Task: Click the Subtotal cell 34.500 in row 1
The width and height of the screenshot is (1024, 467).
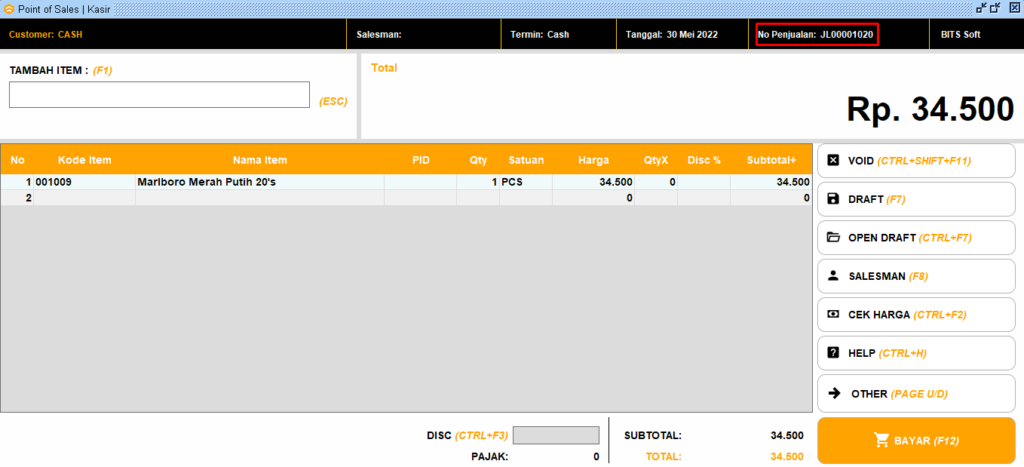Action: (x=771, y=182)
